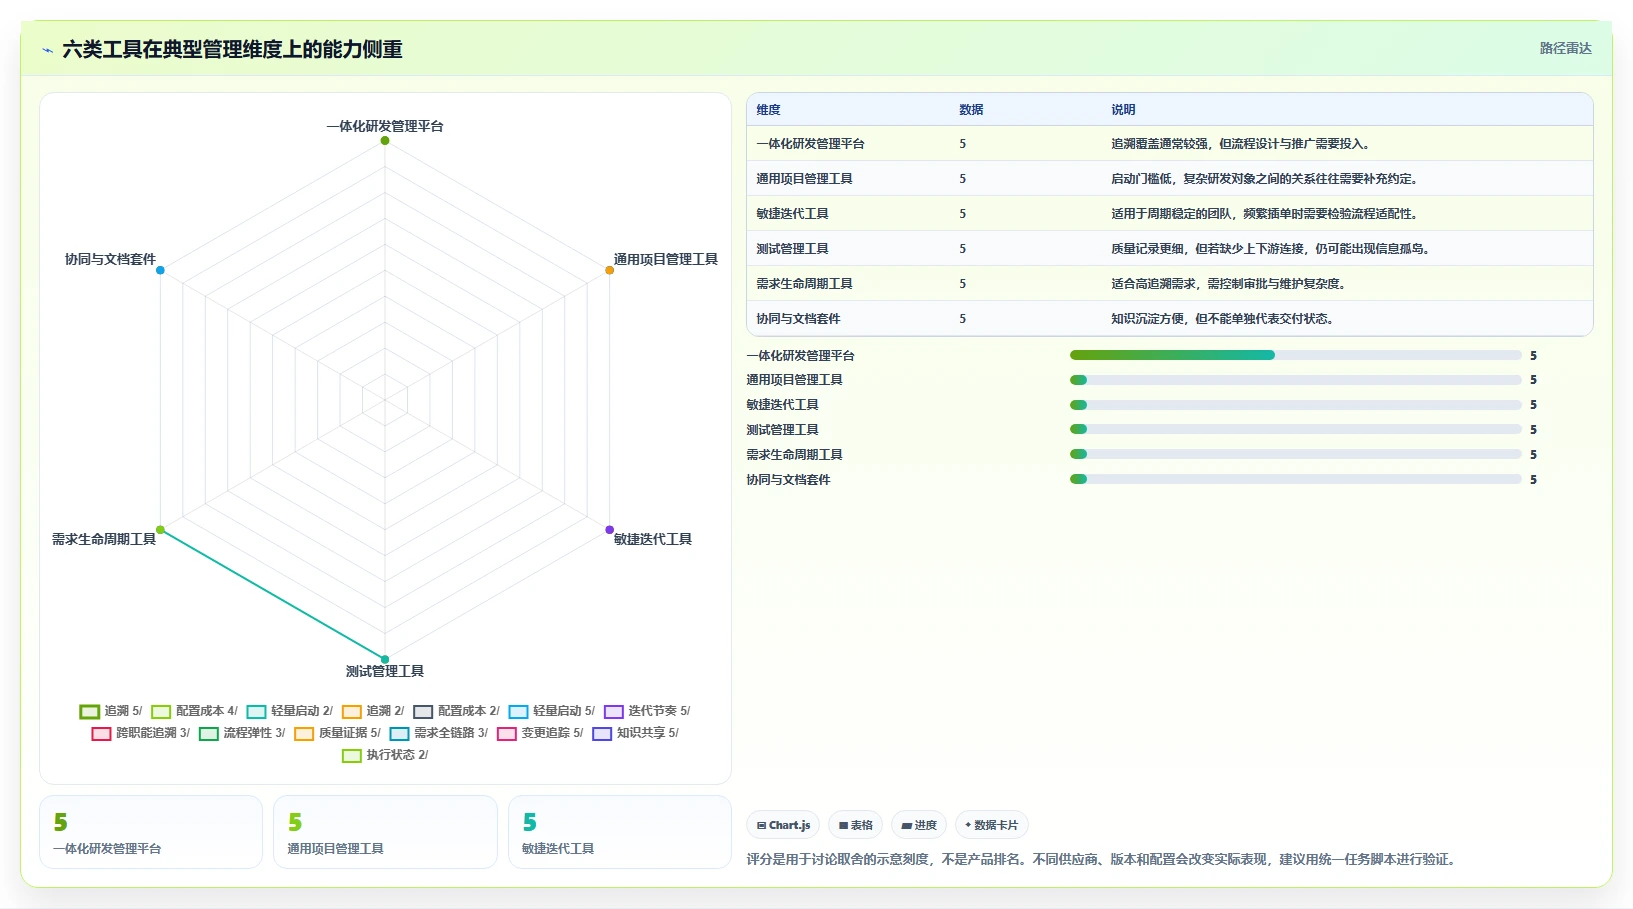The image size is (1633, 909).
Task: Toggle the 追溯 5/ legend item
Action: [111, 711]
